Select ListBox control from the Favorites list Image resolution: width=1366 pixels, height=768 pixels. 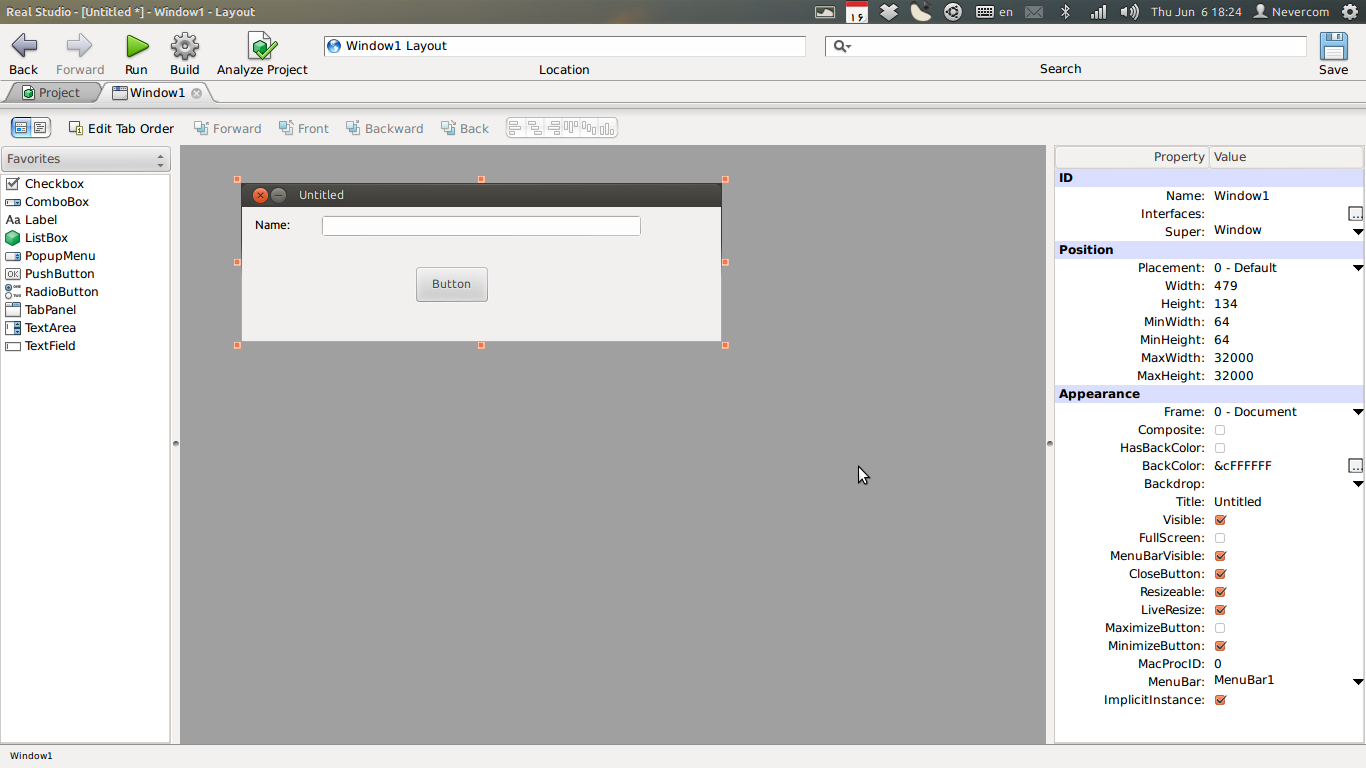point(46,238)
